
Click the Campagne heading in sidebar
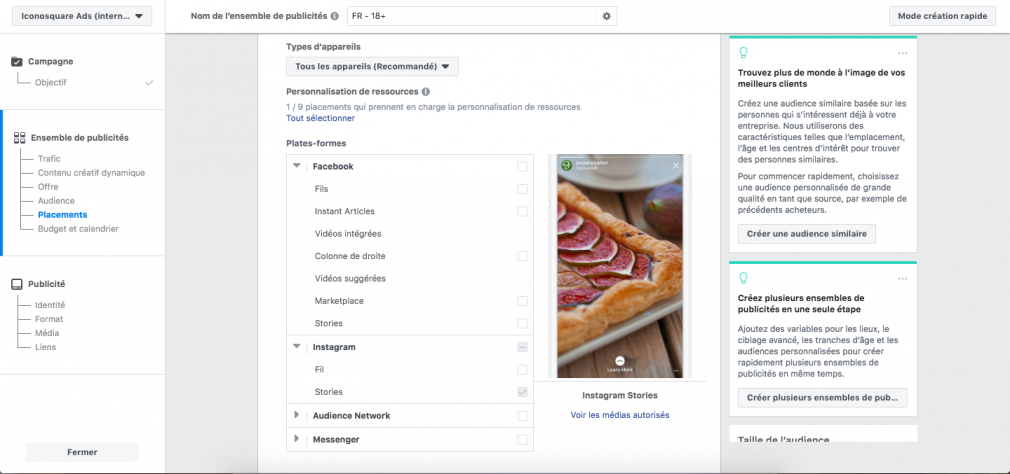(x=50, y=62)
